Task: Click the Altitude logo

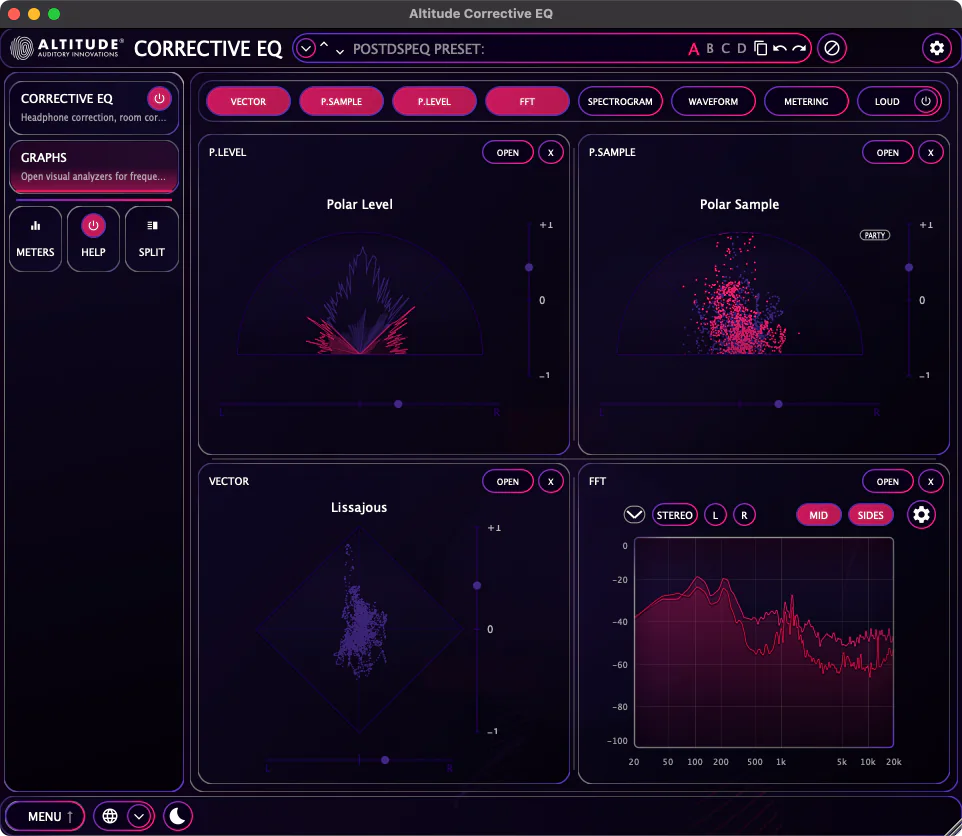Action: point(66,48)
